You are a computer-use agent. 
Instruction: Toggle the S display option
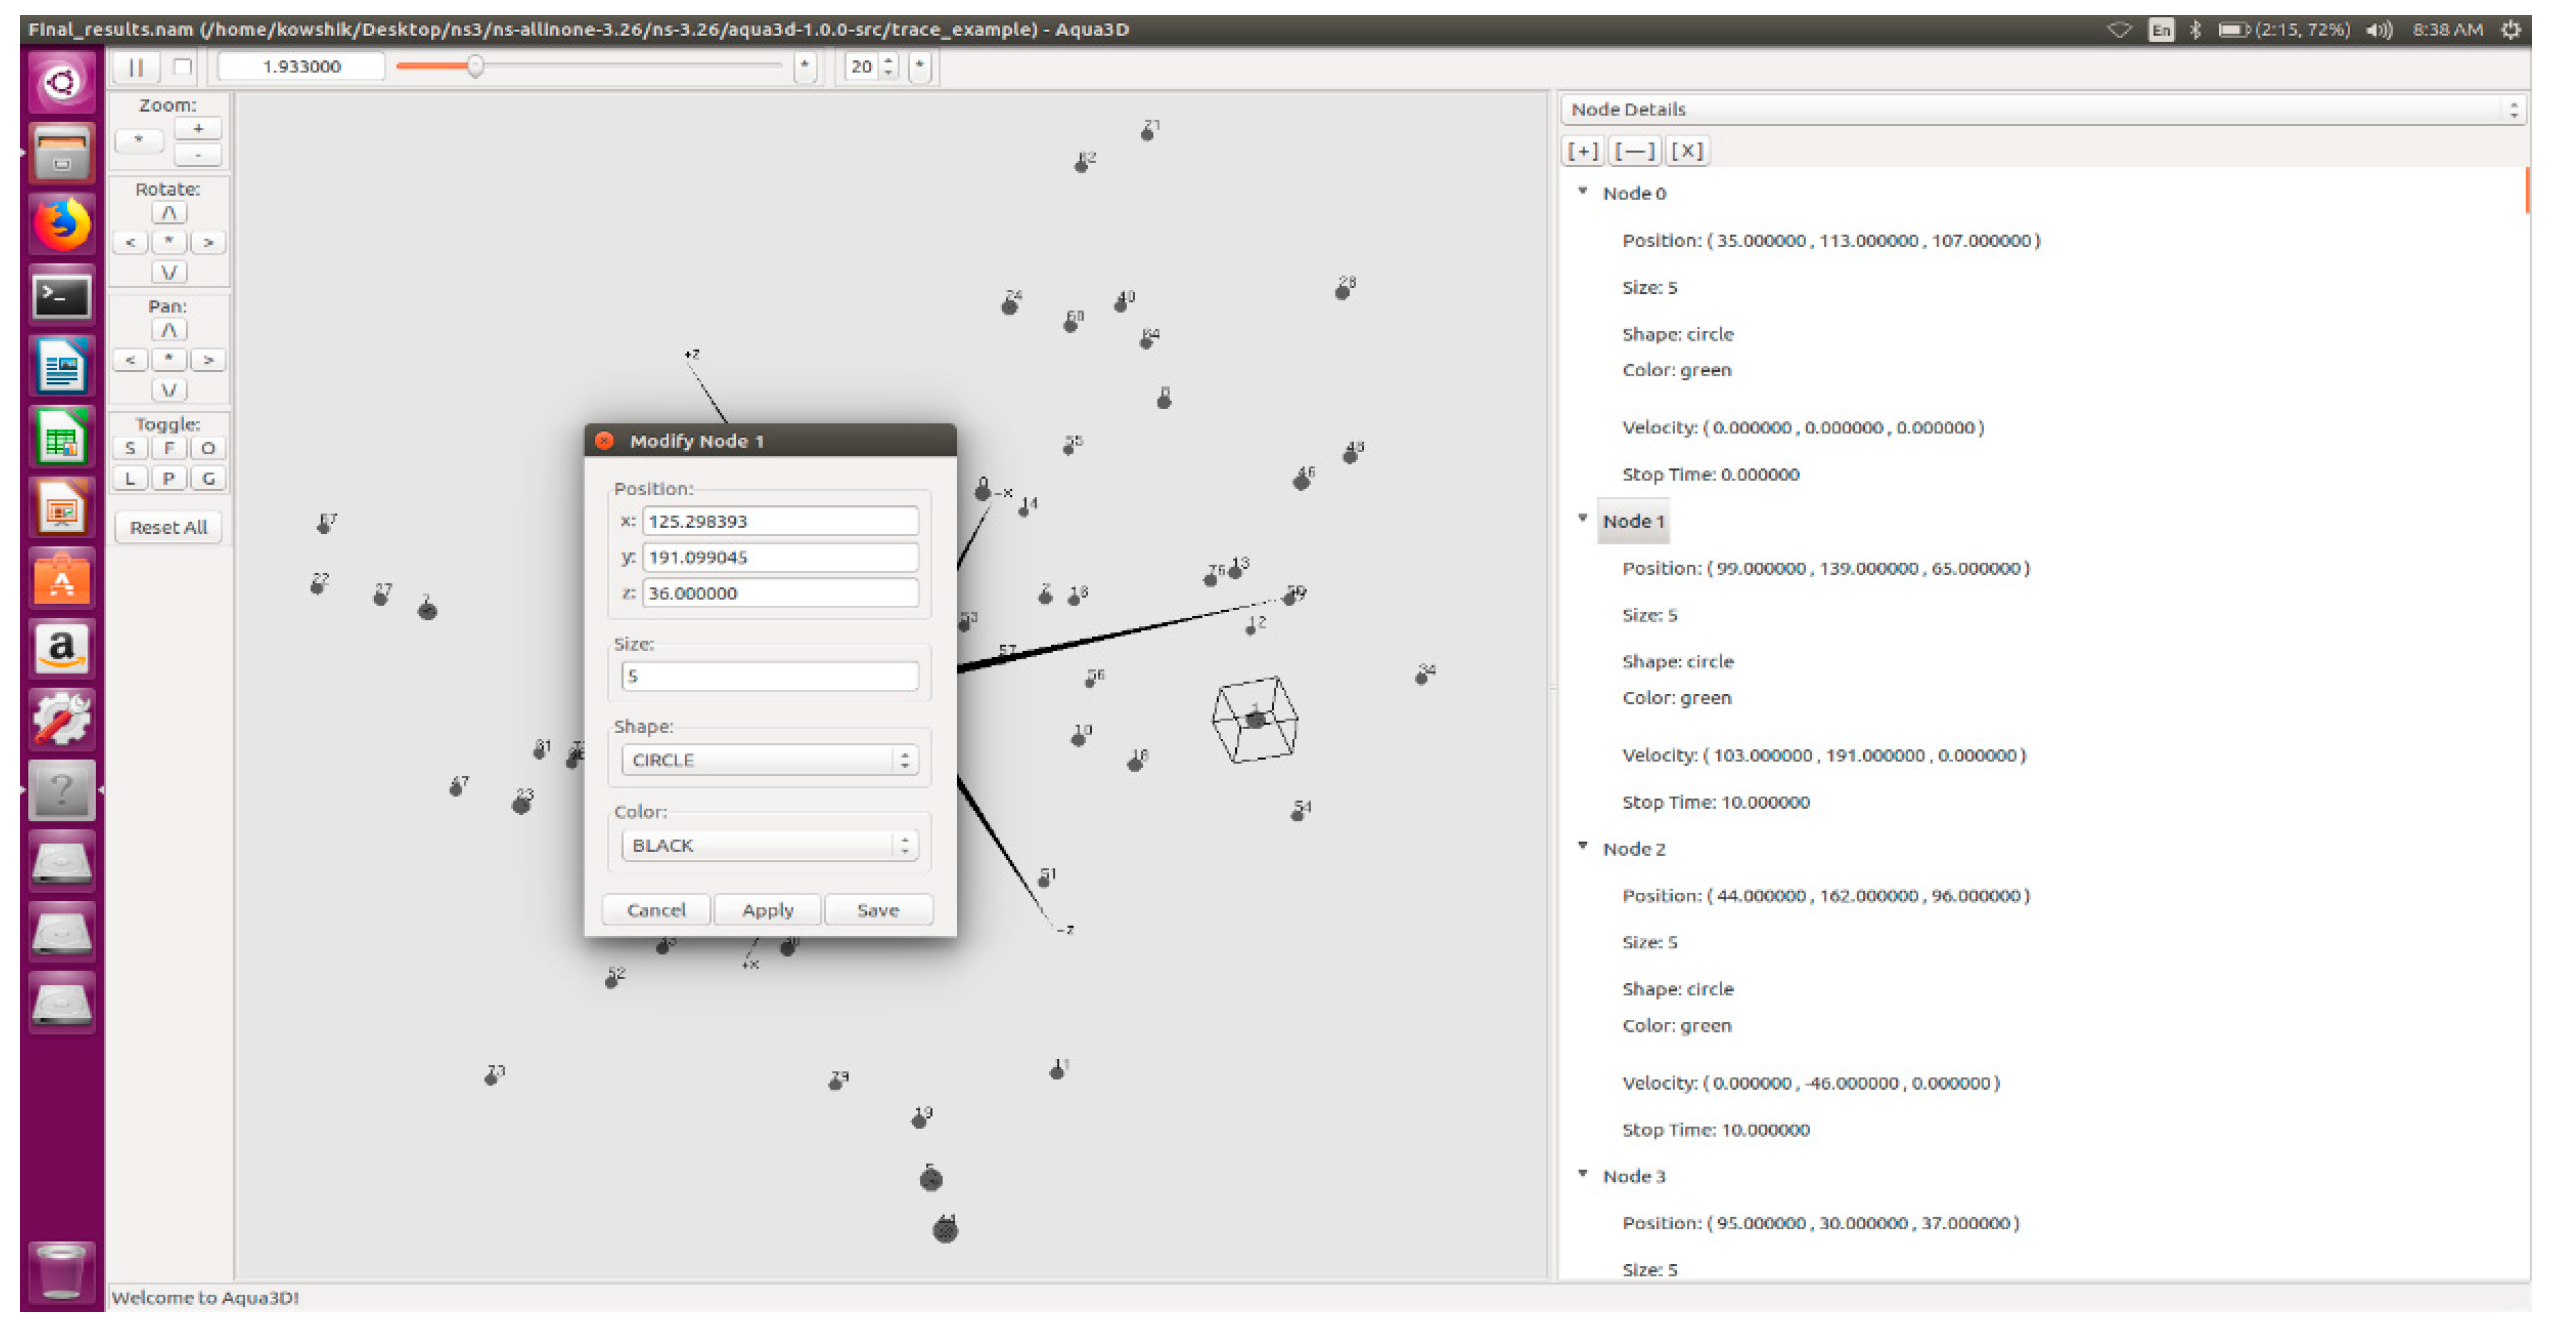[130, 449]
